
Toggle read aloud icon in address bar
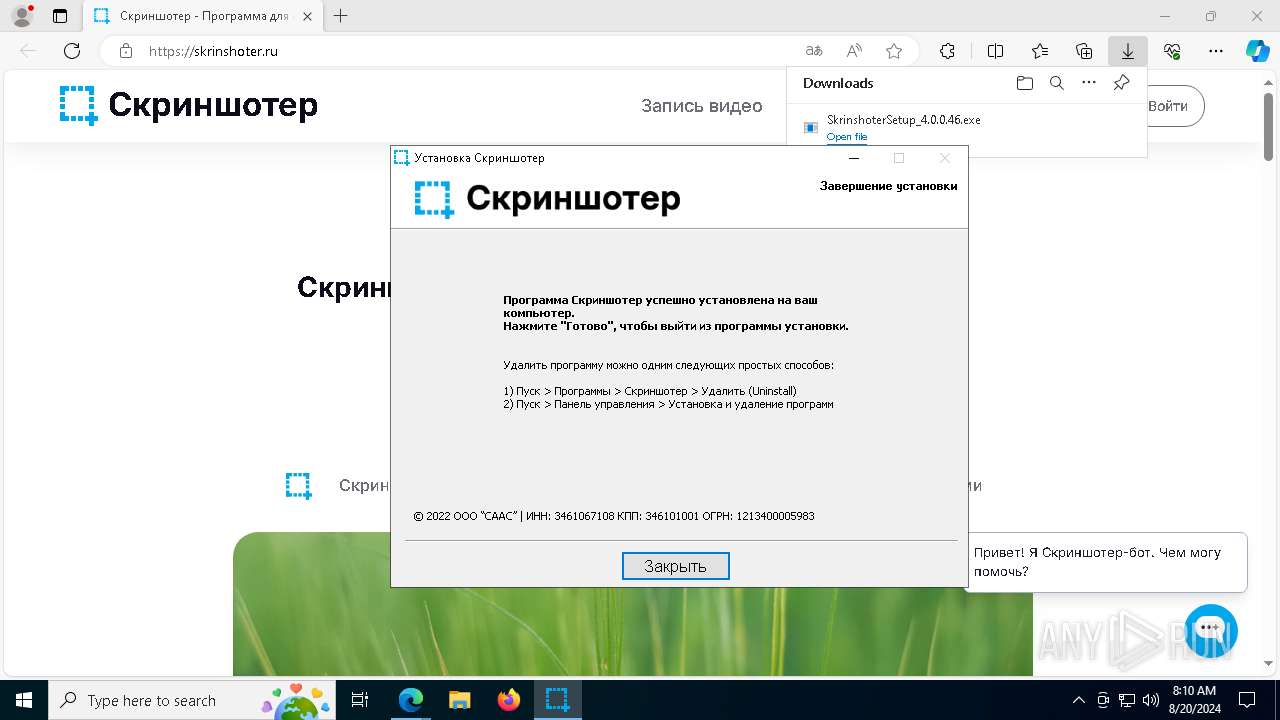(854, 51)
